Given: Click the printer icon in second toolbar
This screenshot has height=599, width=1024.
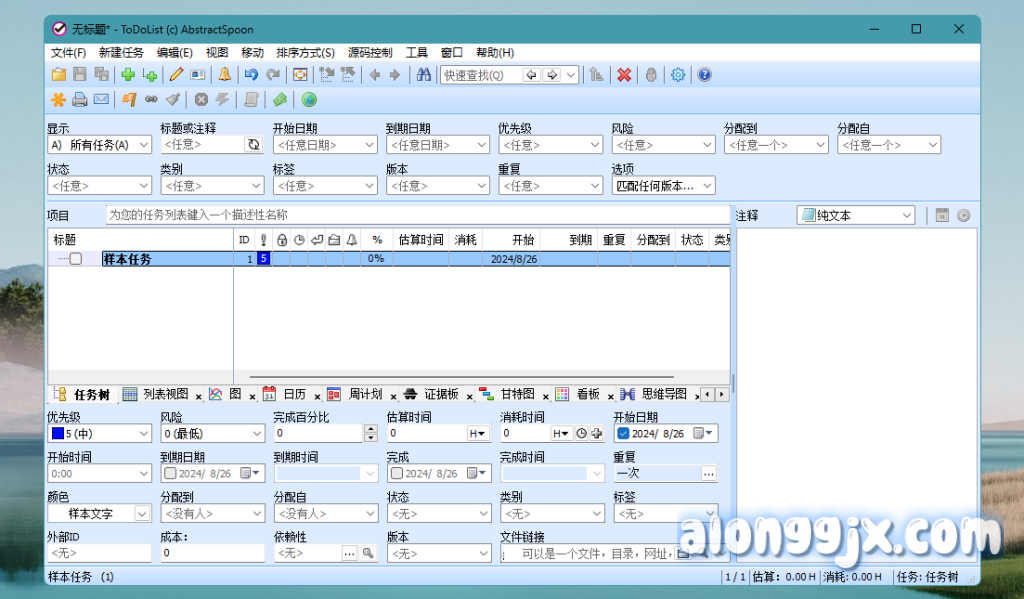Looking at the screenshot, I should tap(80, 99).
